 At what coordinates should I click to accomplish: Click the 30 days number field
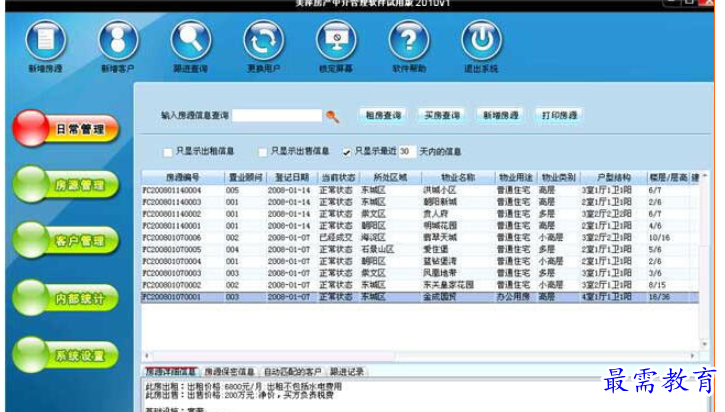coord(406,152)
